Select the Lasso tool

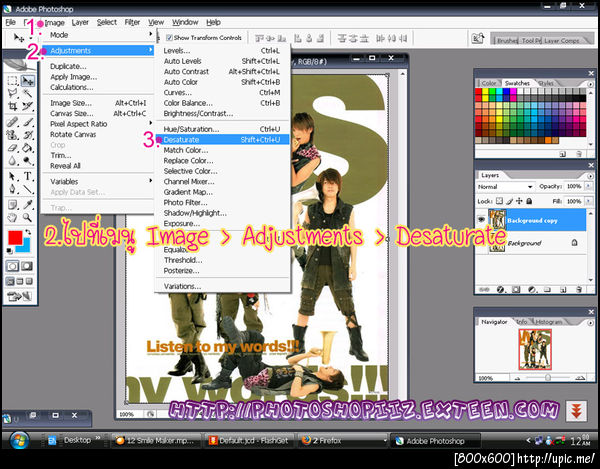[13, 93]
